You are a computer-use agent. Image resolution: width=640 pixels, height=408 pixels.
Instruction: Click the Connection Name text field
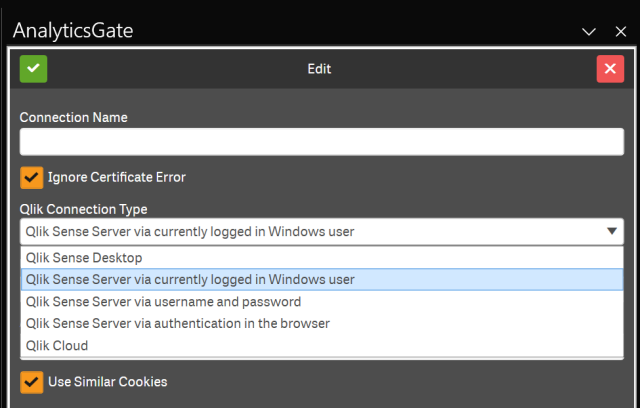(x=321, y=142)
